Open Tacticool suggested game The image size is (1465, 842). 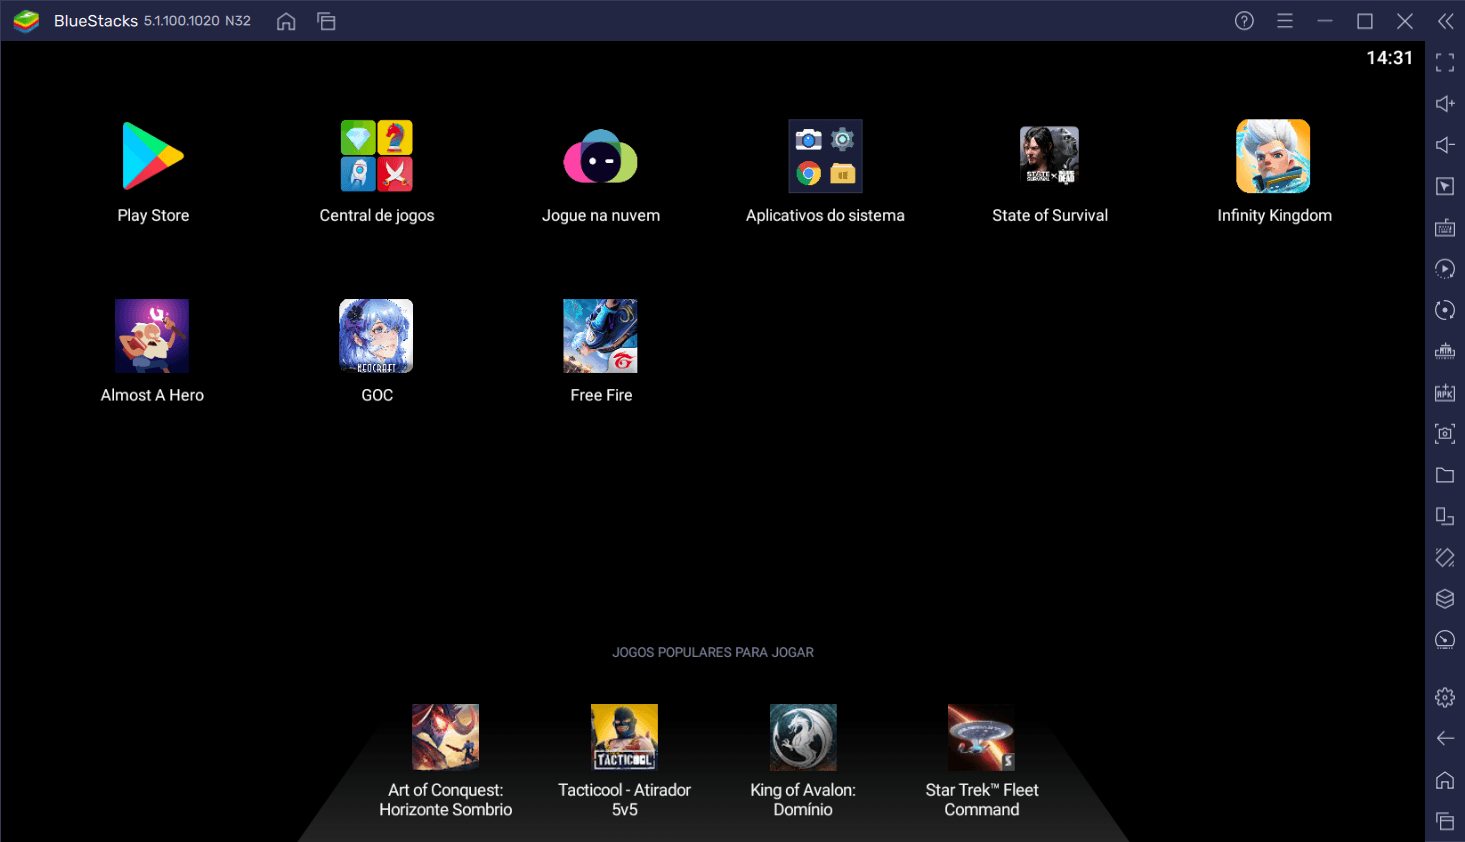(624, 737)
